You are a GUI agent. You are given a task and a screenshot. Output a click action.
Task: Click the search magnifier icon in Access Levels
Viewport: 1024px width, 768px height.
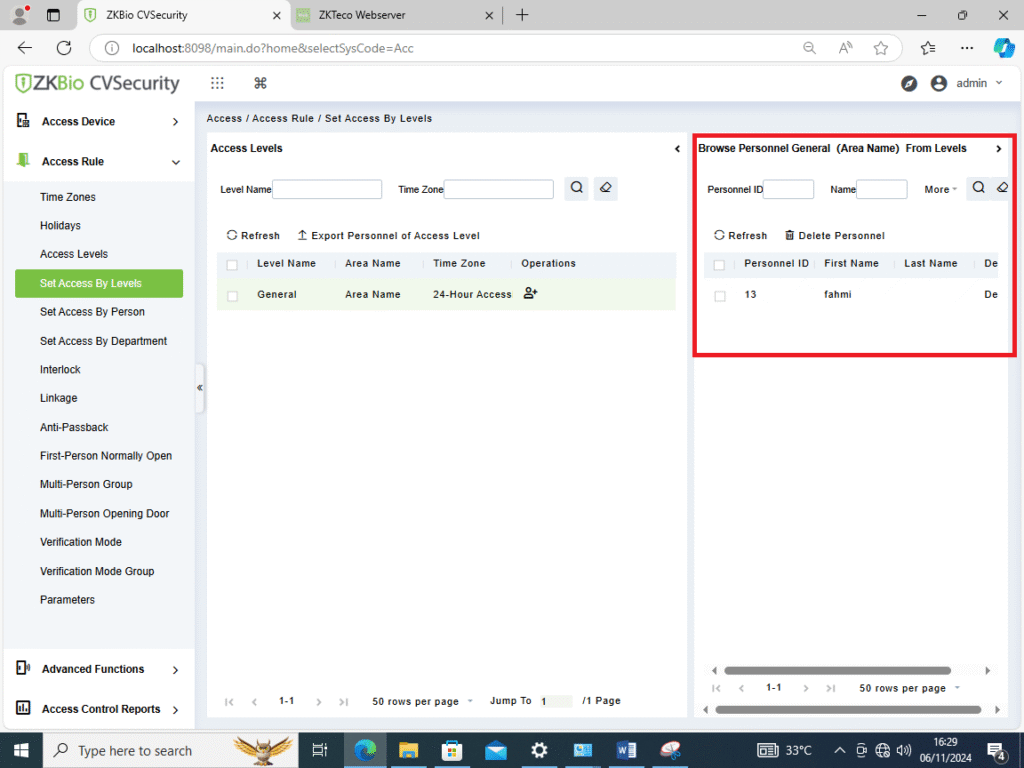pyautogui.click(x=576, y=188)
